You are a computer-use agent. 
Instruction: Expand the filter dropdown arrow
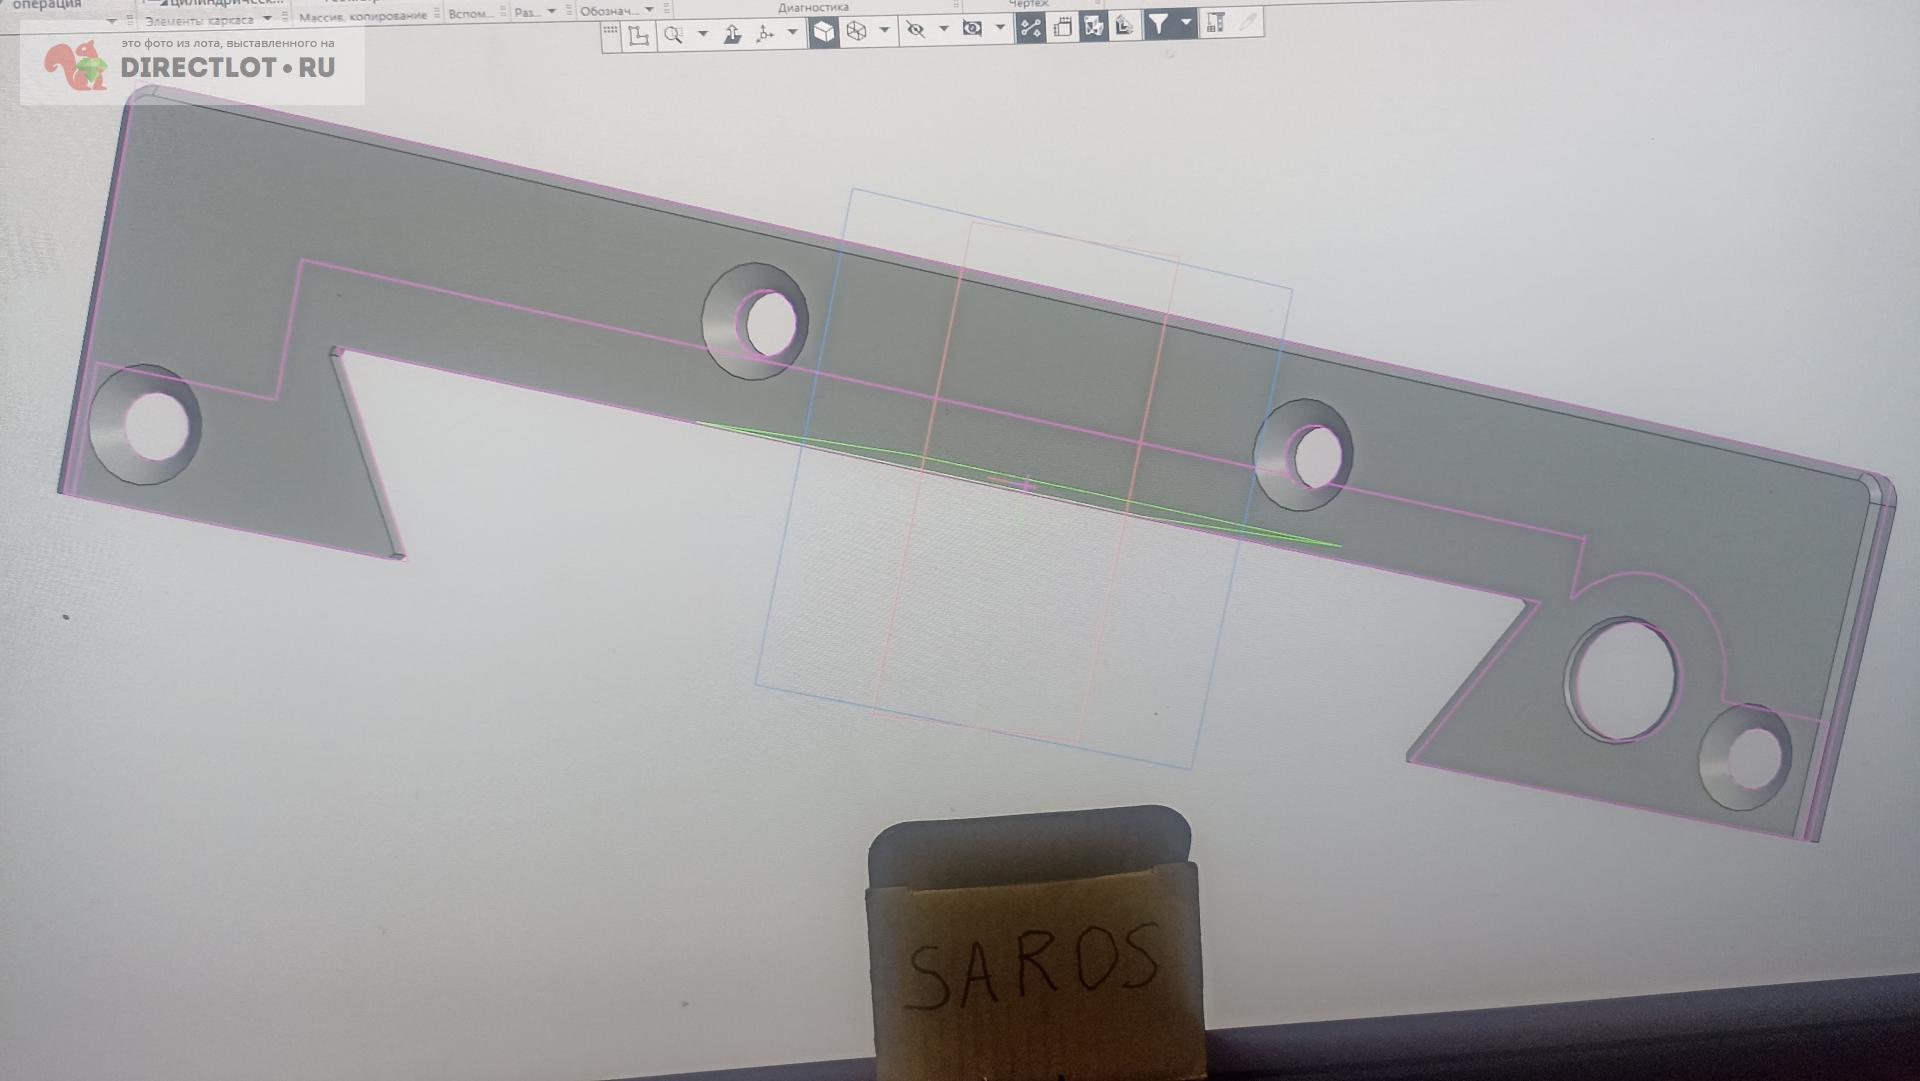1186,22
